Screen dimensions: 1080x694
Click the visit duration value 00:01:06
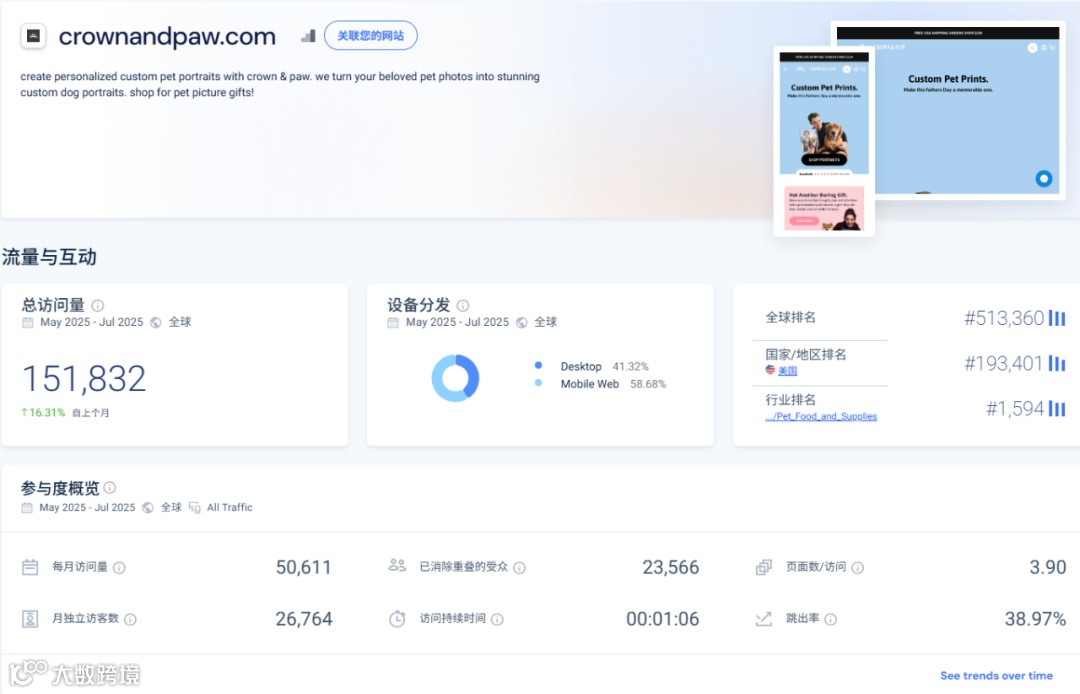[663, 619]
